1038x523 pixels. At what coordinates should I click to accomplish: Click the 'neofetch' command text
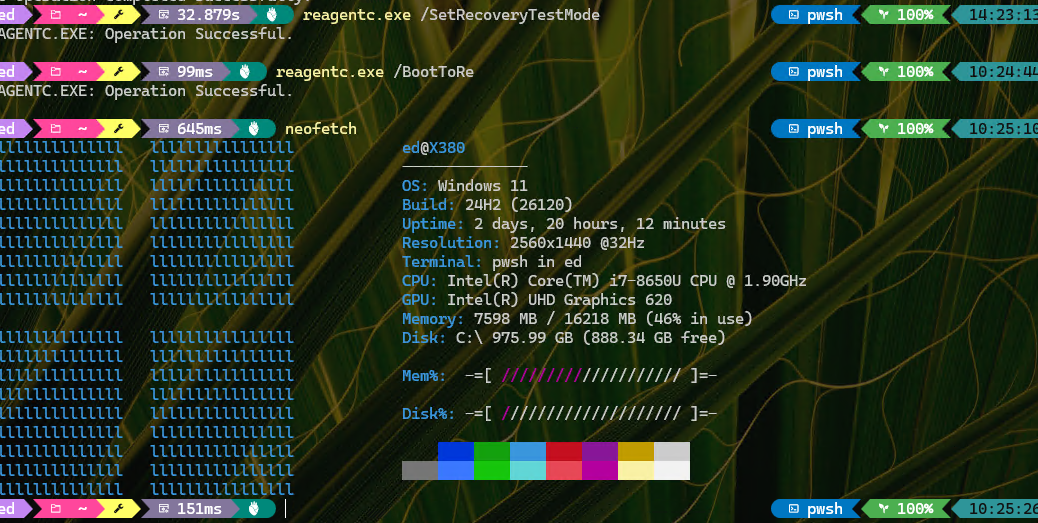[x=321, y=128]
